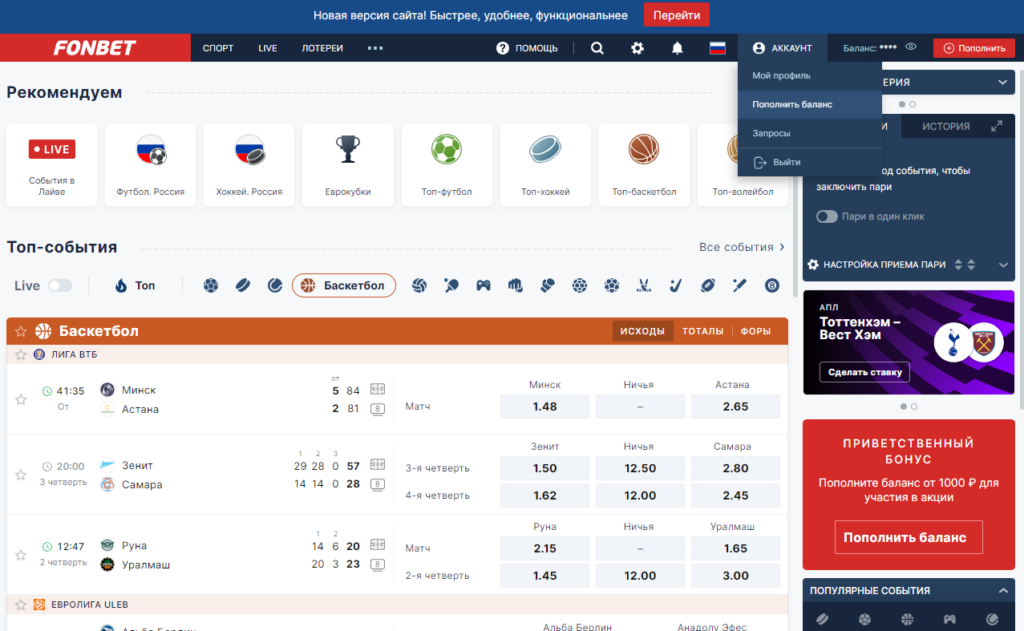Select the rugby ball sport filter
Image resolution: width=1024 pixels, height=631 pixels.
pos(708,285)
